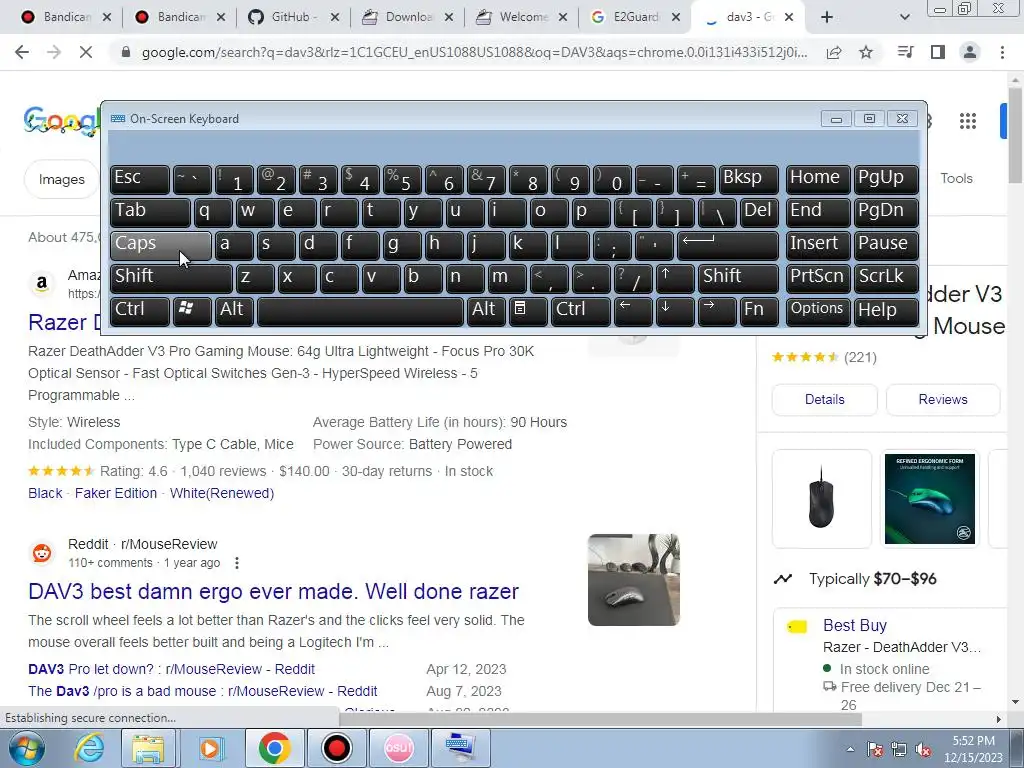Click the Bksp key
The image size is (1024, 768).
(x=748, y=180)
